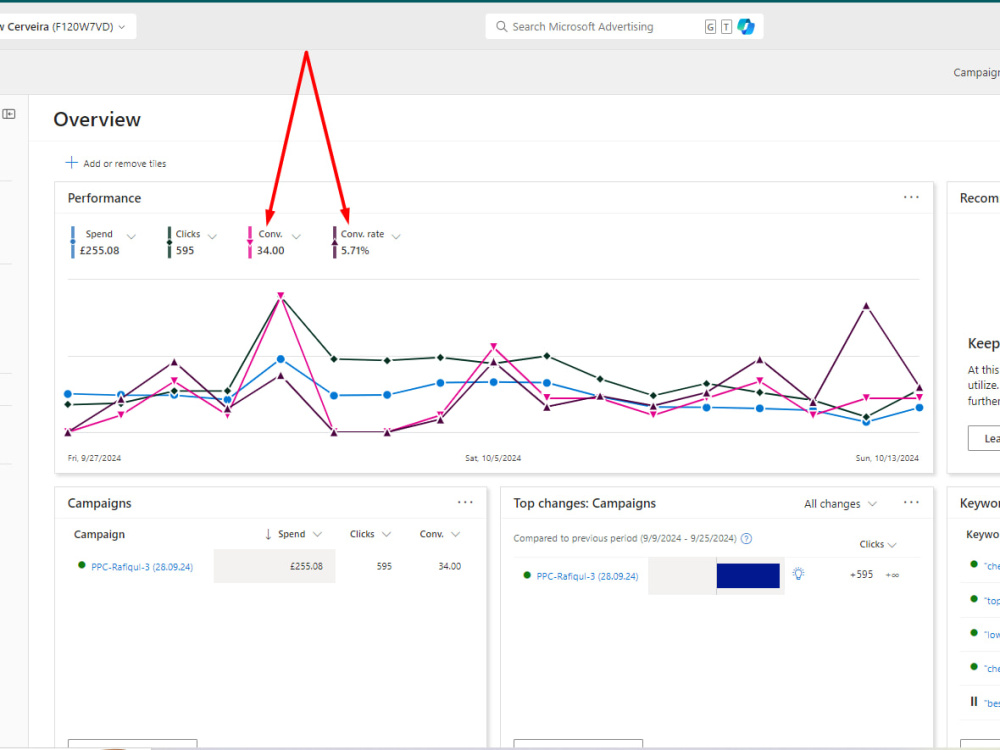Click the paused status icon in Keywords tile
1000x750 pixels.
974,702
